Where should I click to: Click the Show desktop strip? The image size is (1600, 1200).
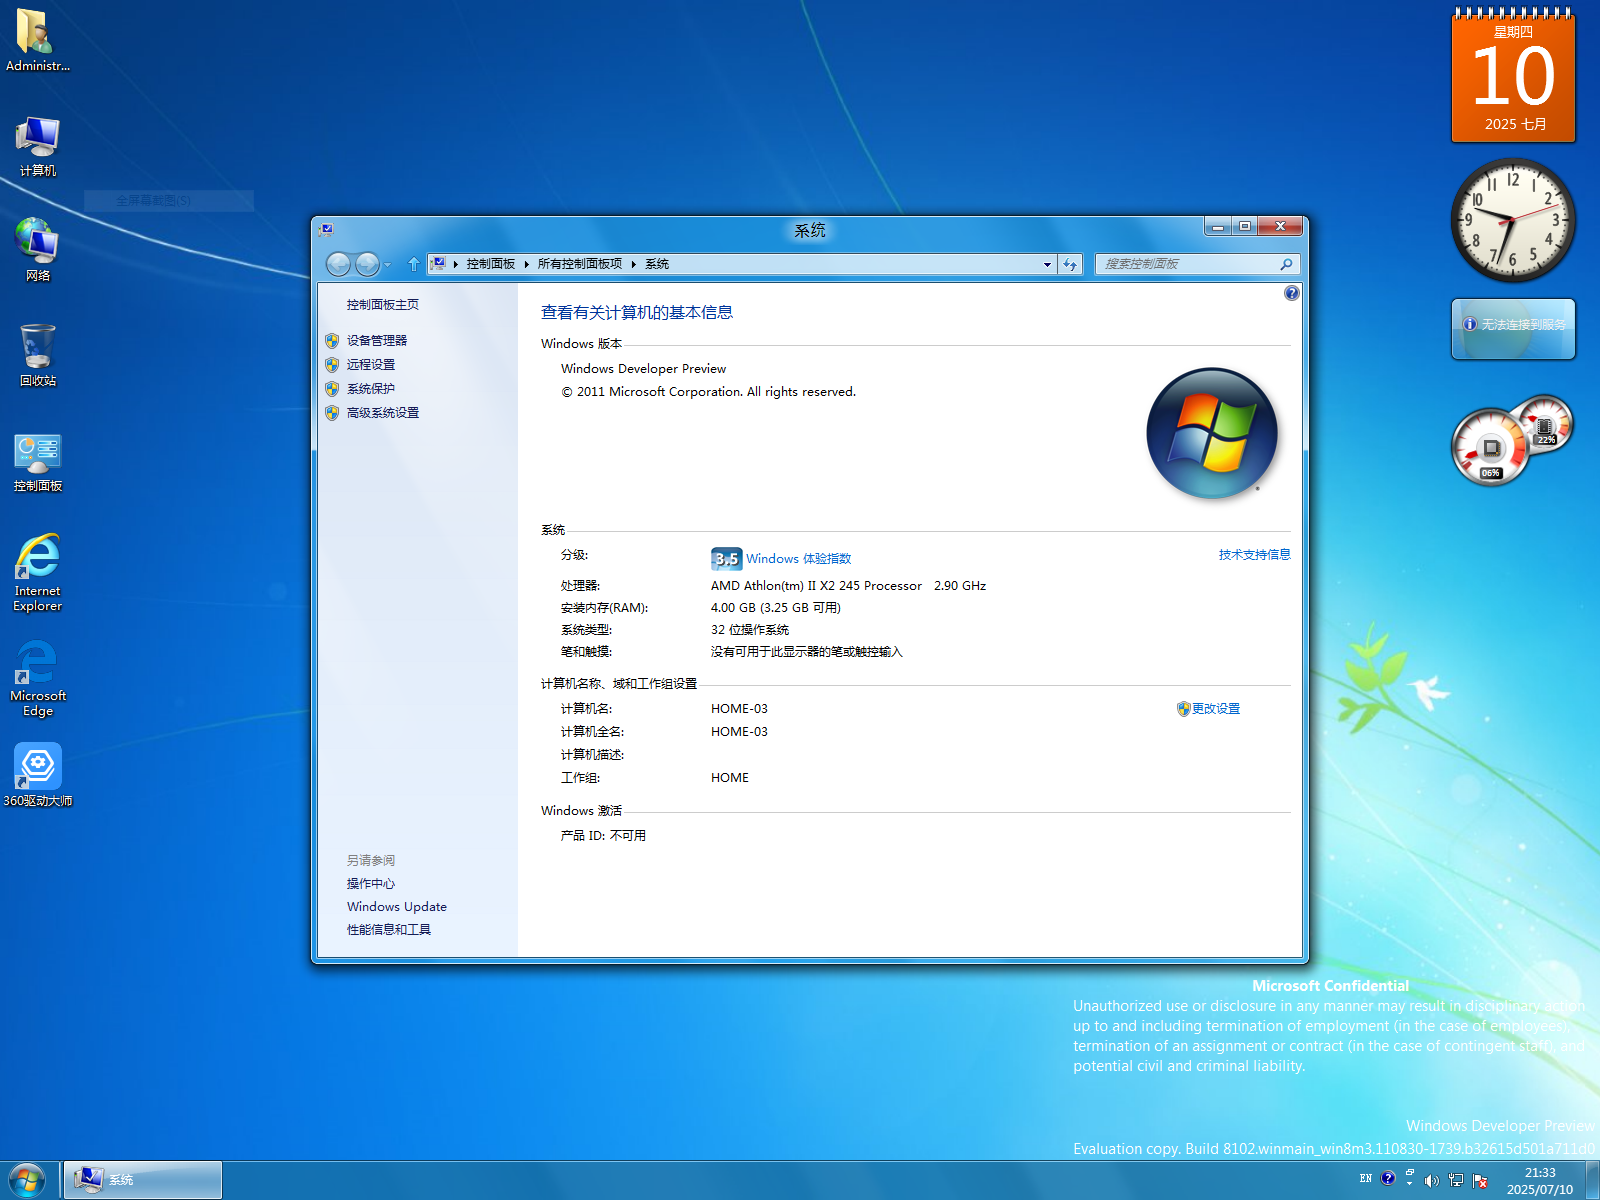(1593, 1180)
